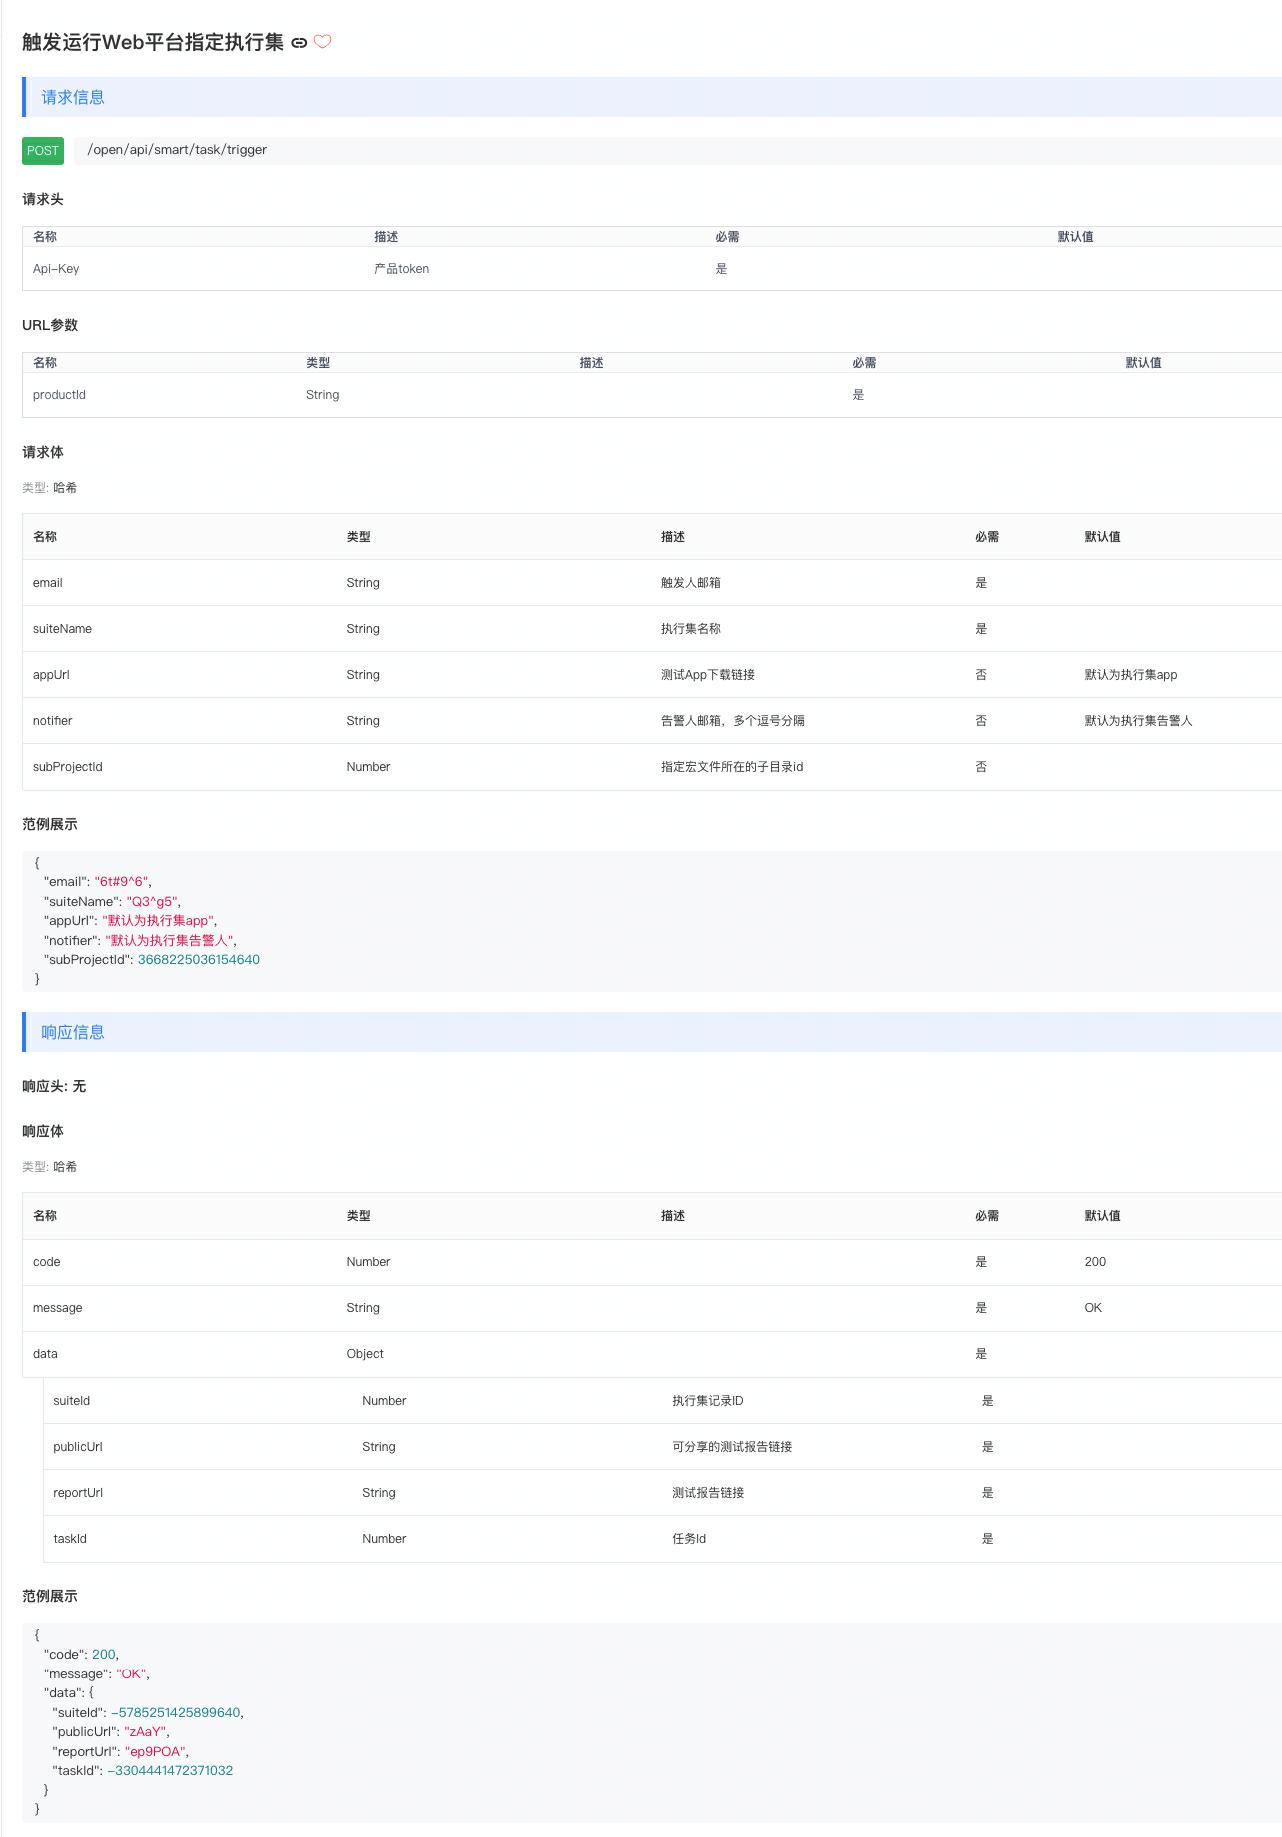The image size is (1282, 1837).
Task: Select the Api-Key header name
Action: (x=56, y=269)
